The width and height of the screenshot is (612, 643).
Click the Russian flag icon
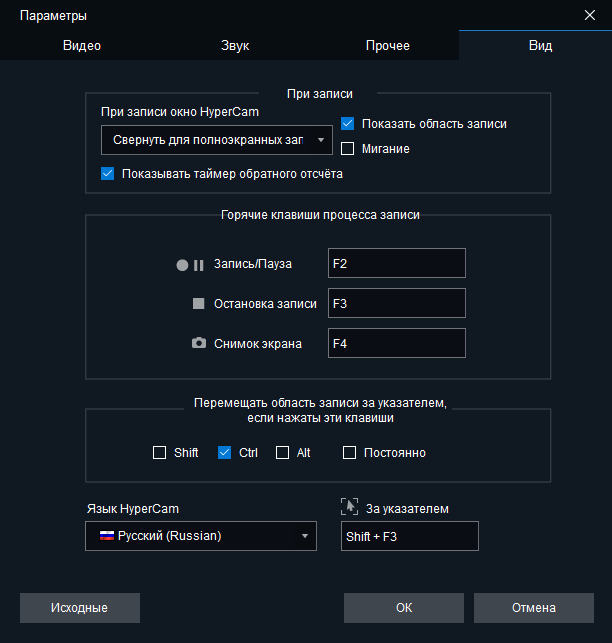click(106, 536)
